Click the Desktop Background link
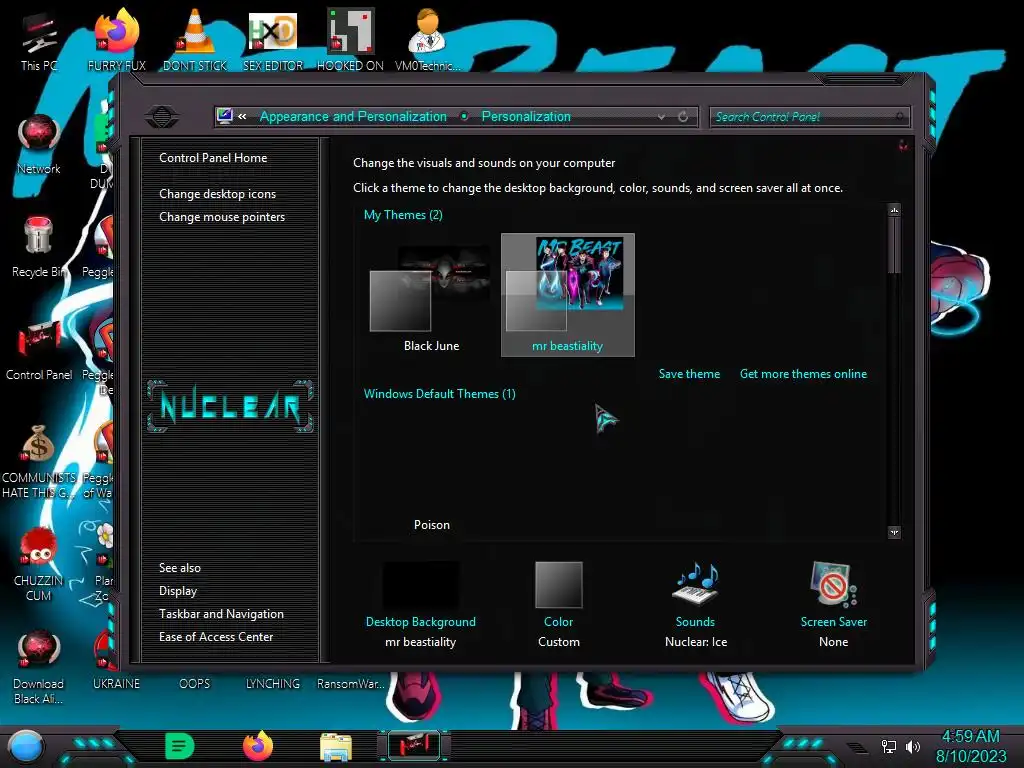This screenshot has width=1024, height=768. click(x=421, y=622)
